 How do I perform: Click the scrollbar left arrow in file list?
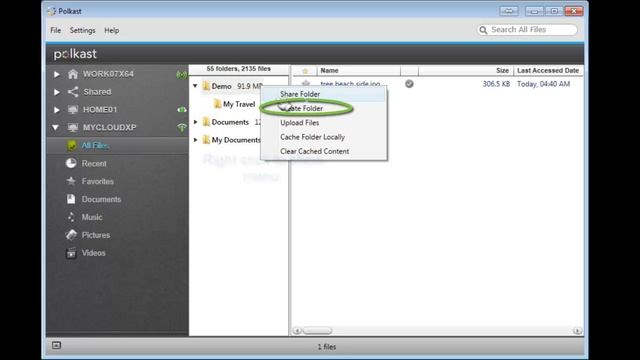(x=297, y=330)
